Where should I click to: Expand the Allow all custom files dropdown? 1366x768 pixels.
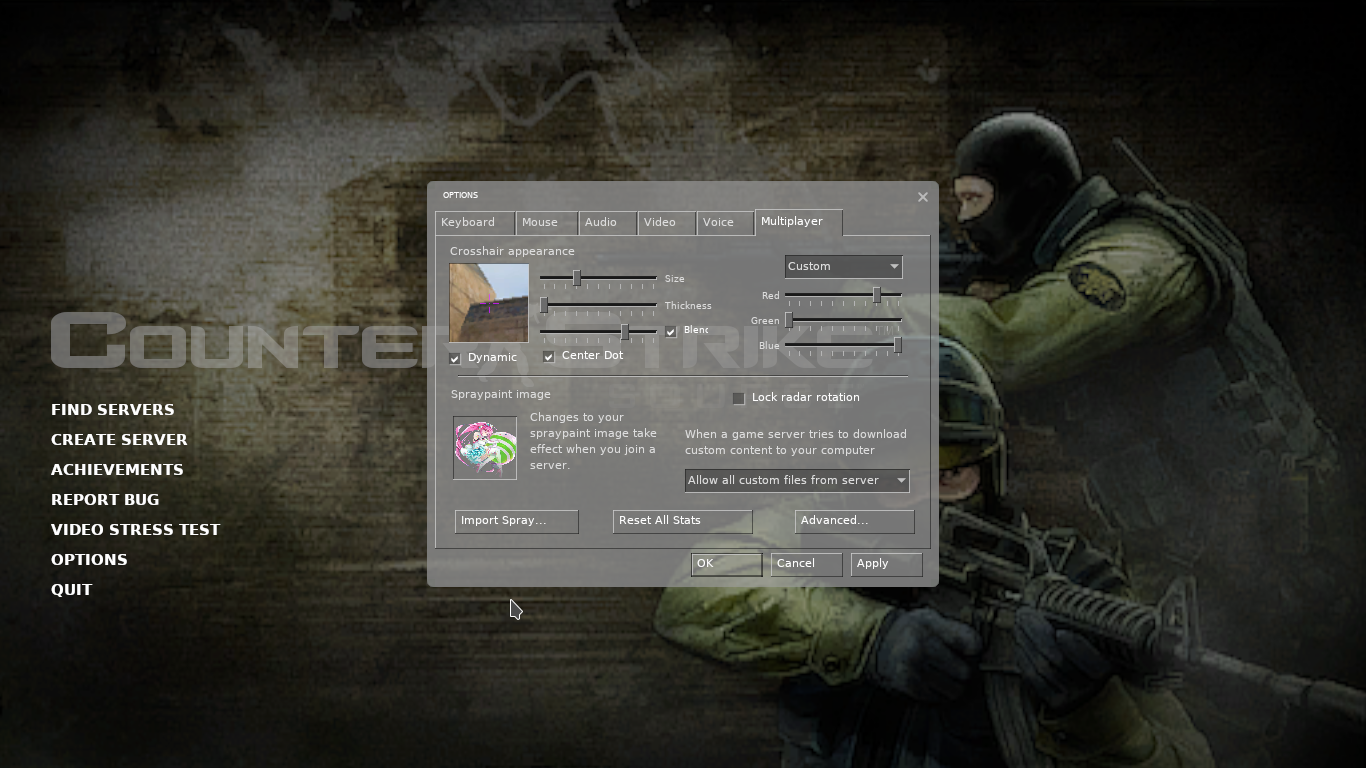point(797,481)
